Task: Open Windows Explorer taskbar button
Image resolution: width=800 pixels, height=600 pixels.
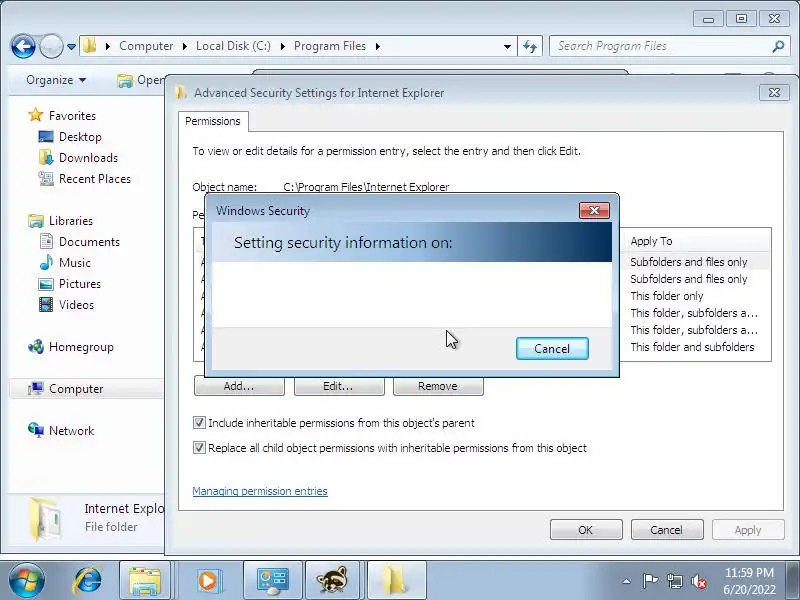Action: pos(145,580)
